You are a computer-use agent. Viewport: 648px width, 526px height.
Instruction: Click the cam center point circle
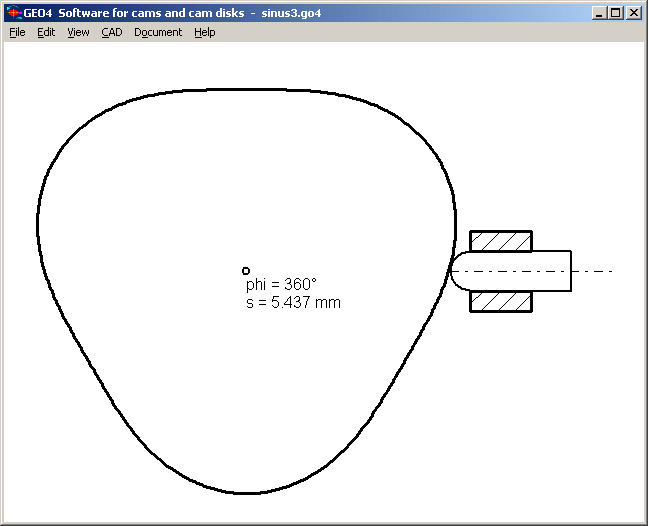(246, 271)
